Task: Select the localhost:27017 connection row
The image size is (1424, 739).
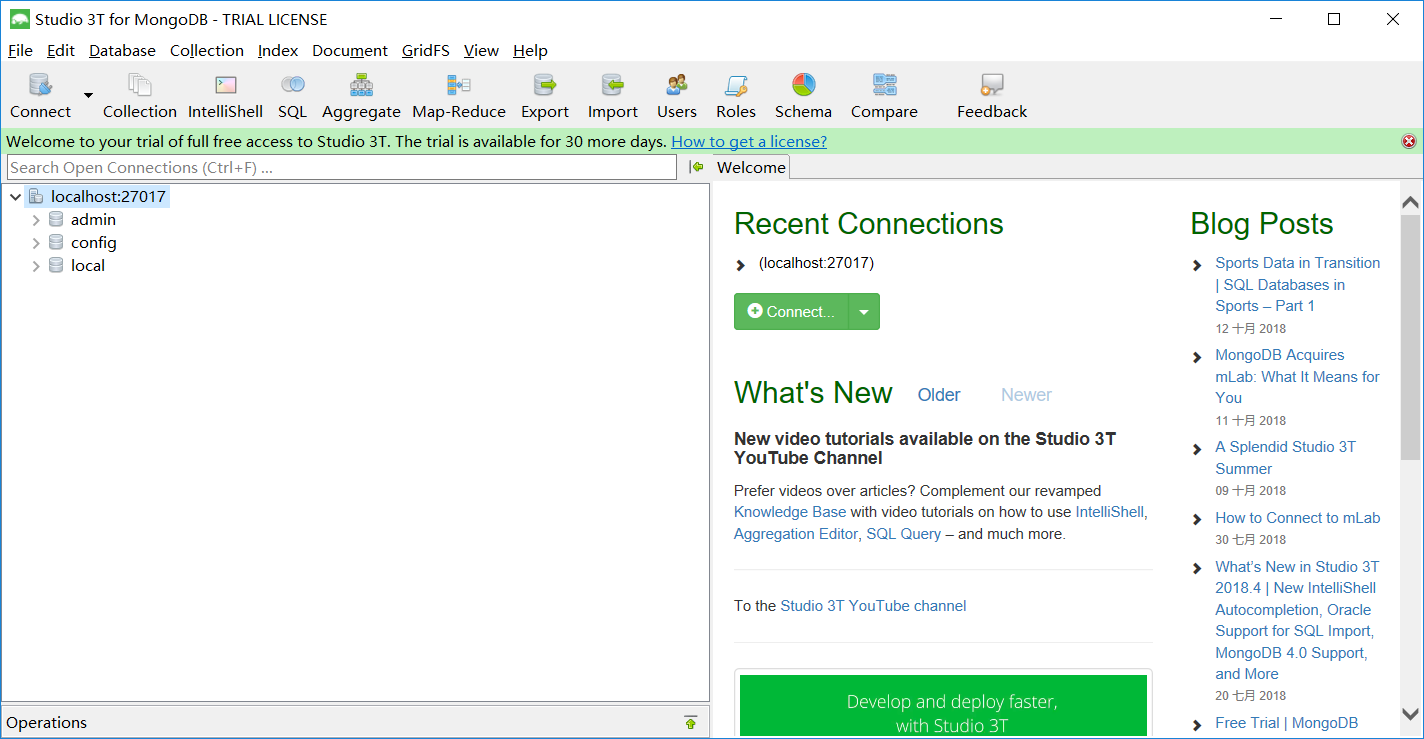Action: coord(108,196)
